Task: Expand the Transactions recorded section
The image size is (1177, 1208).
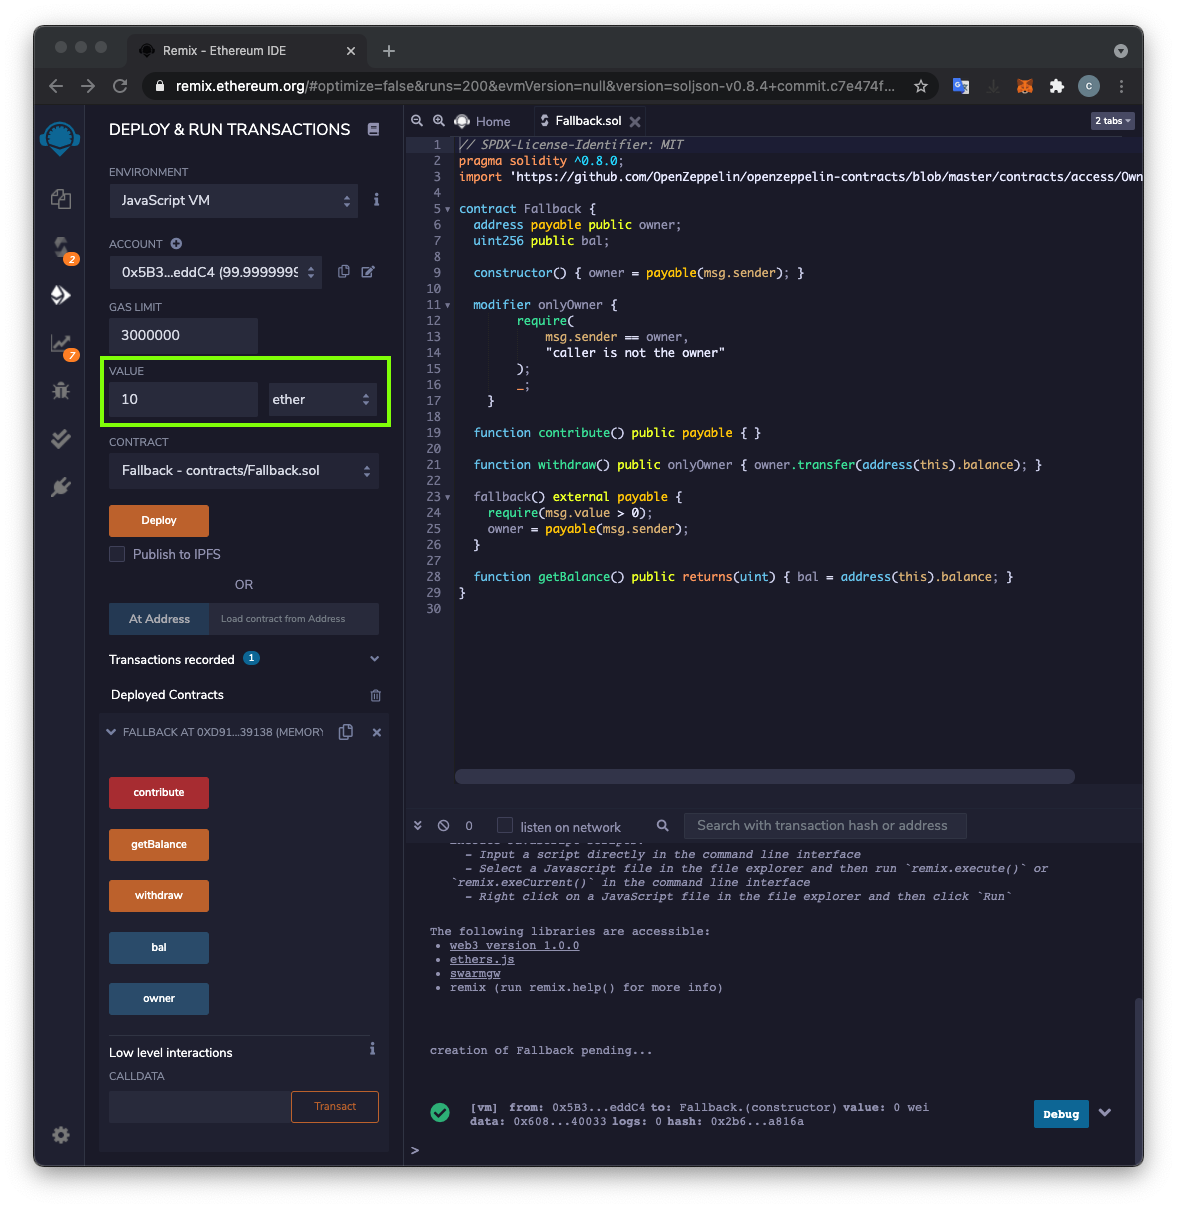Action: 374,659
